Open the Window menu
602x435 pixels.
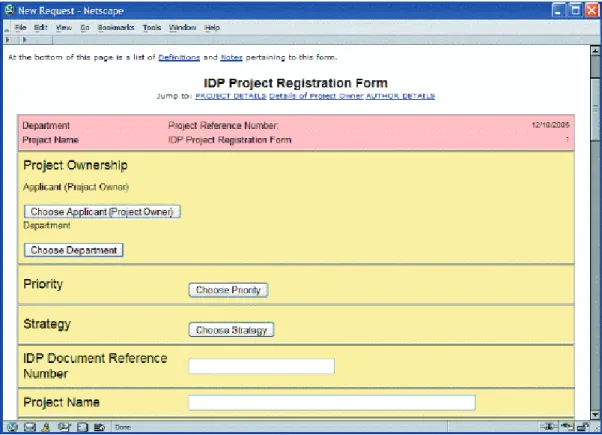[x=182, y=27]
